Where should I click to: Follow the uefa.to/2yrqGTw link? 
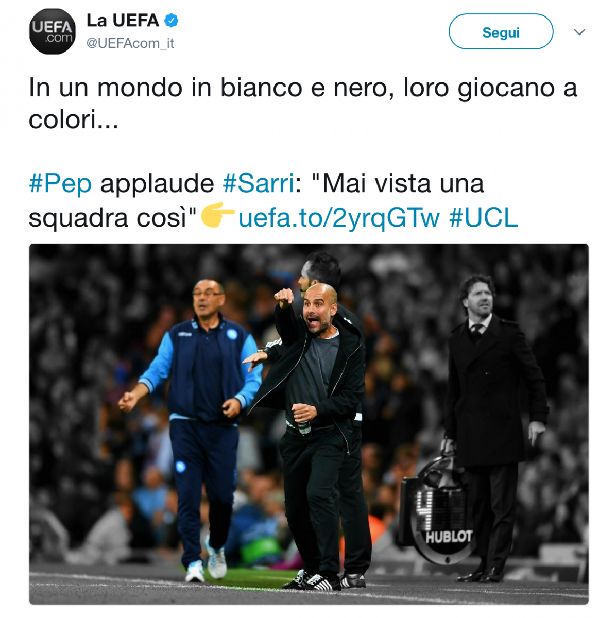[339, 218]
